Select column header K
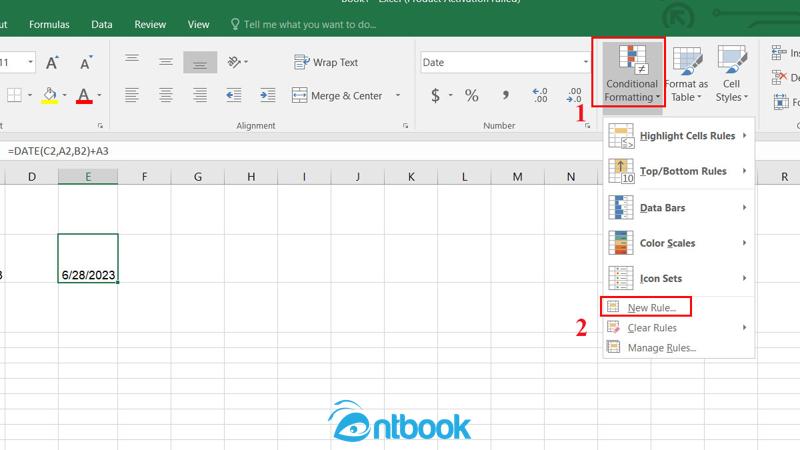 (x=411, y=177)
